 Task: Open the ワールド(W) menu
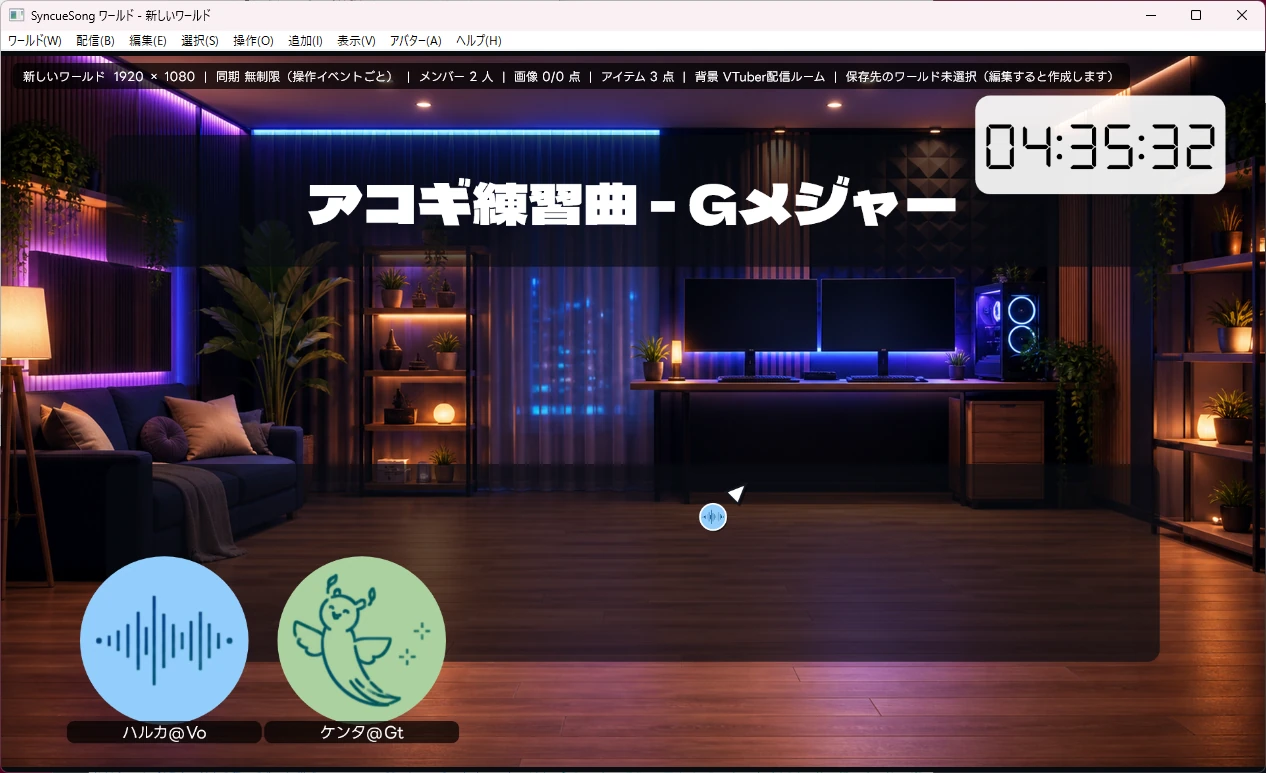[35, 41]
